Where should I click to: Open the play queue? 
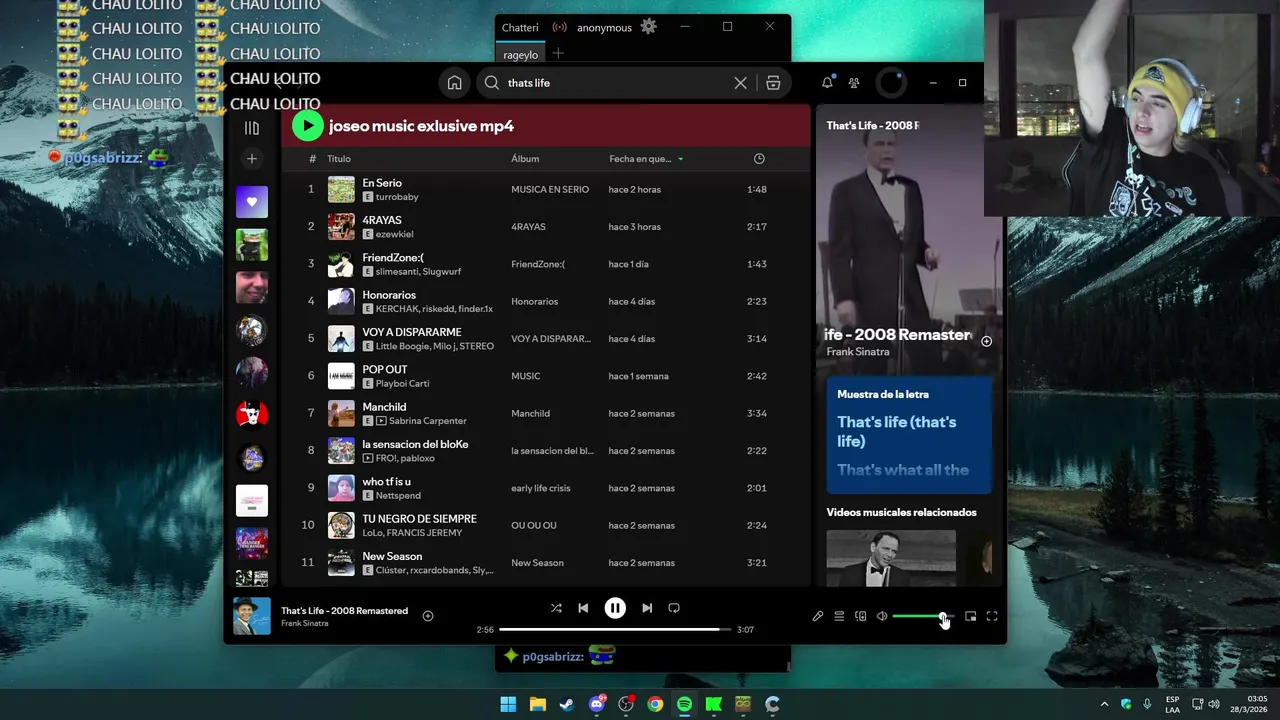pos(839,616)
